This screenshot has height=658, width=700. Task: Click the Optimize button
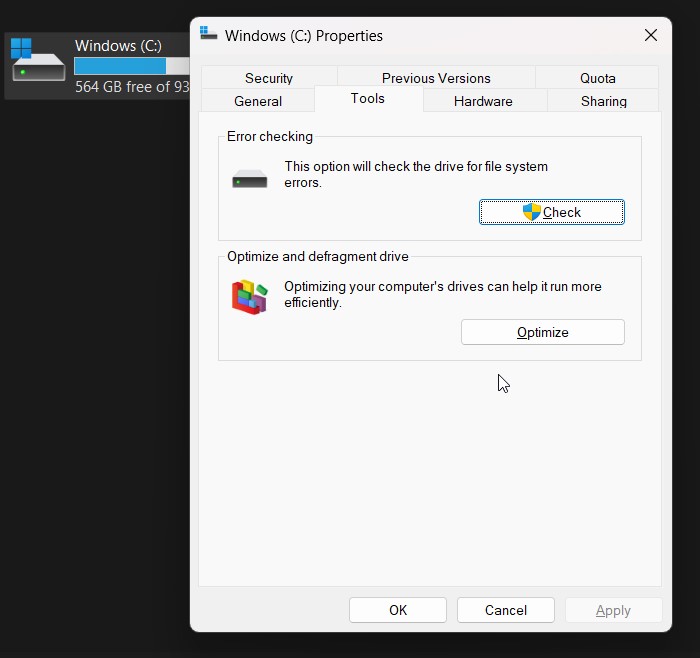pos(543,332)
